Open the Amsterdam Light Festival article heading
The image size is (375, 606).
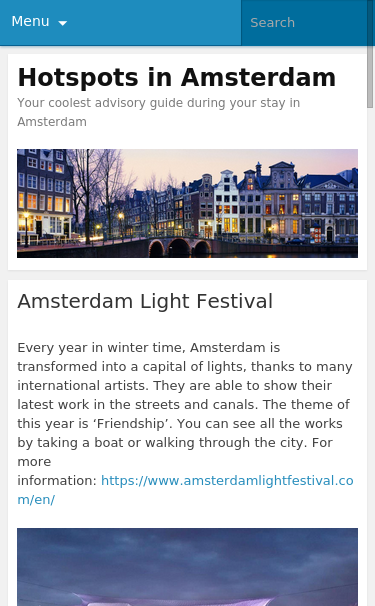145,301
